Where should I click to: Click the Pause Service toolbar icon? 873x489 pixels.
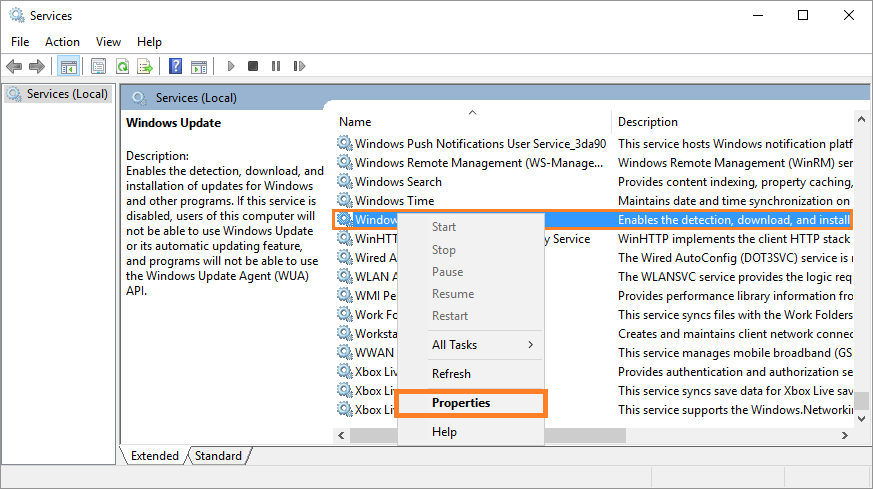click(x=276, y=66)
